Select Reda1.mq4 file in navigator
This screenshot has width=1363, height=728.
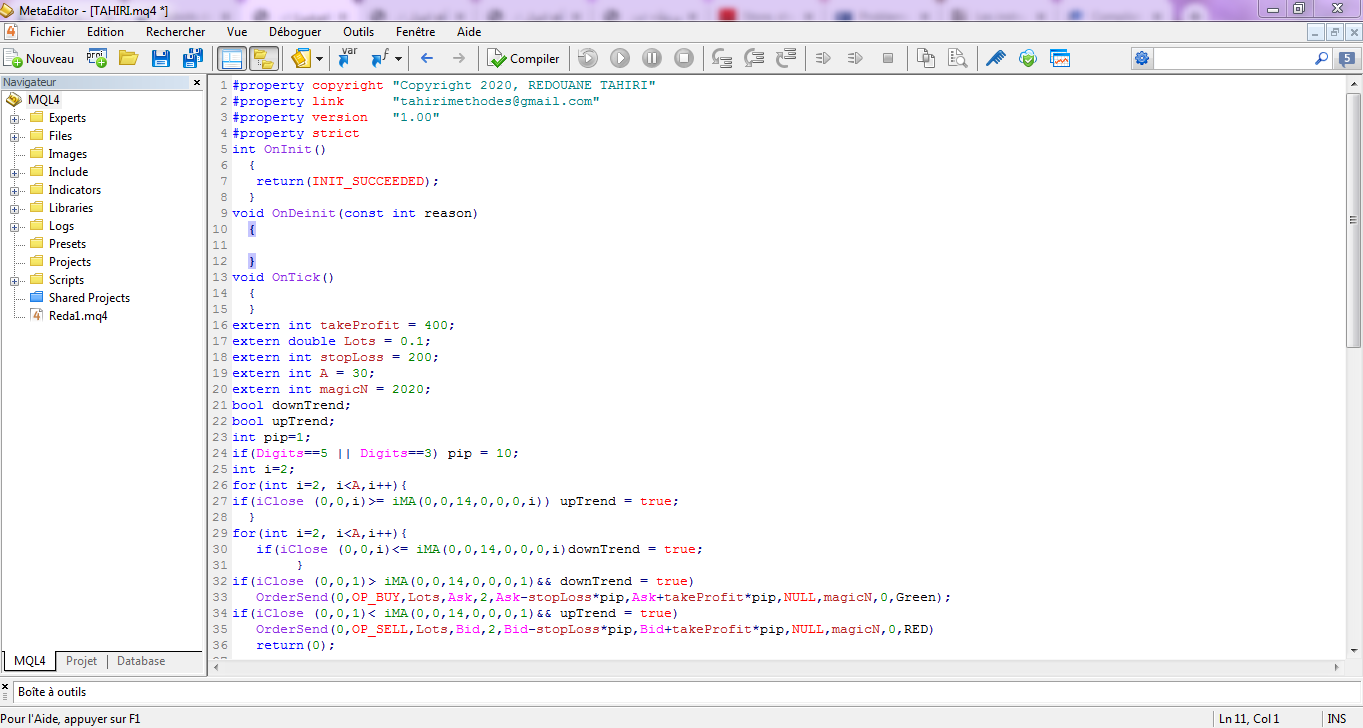[77, 316]
